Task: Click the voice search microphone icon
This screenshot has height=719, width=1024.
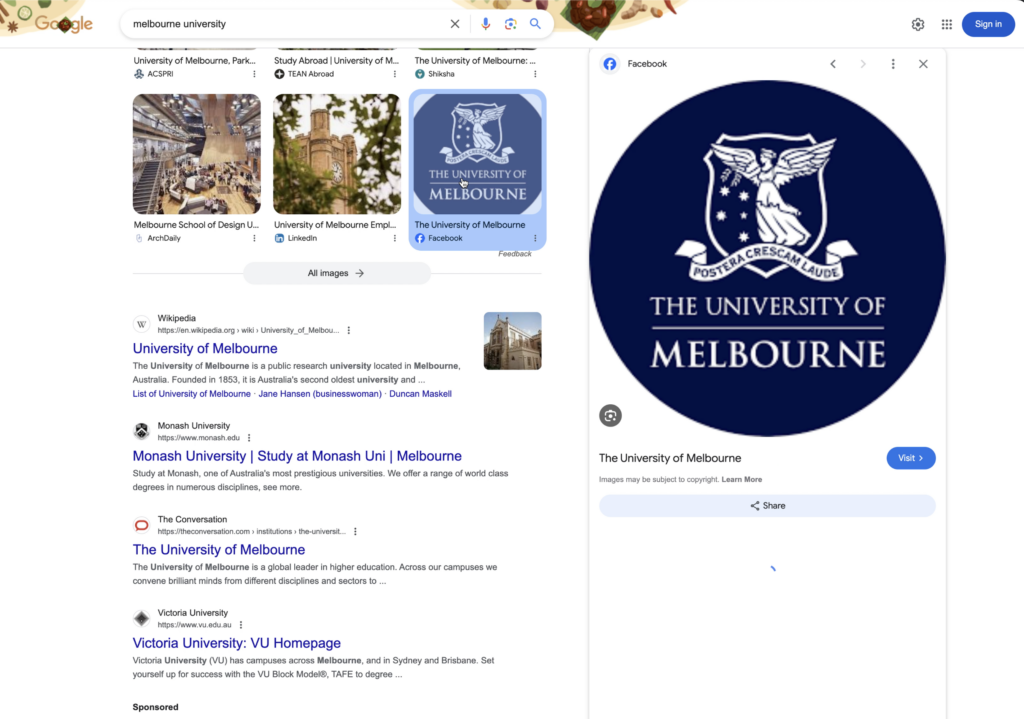Action: coord(486,24)
